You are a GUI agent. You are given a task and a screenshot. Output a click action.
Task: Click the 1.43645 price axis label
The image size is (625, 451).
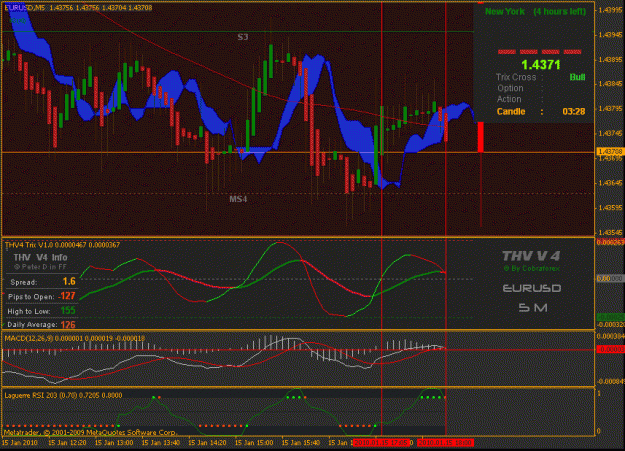pos(611,183)
